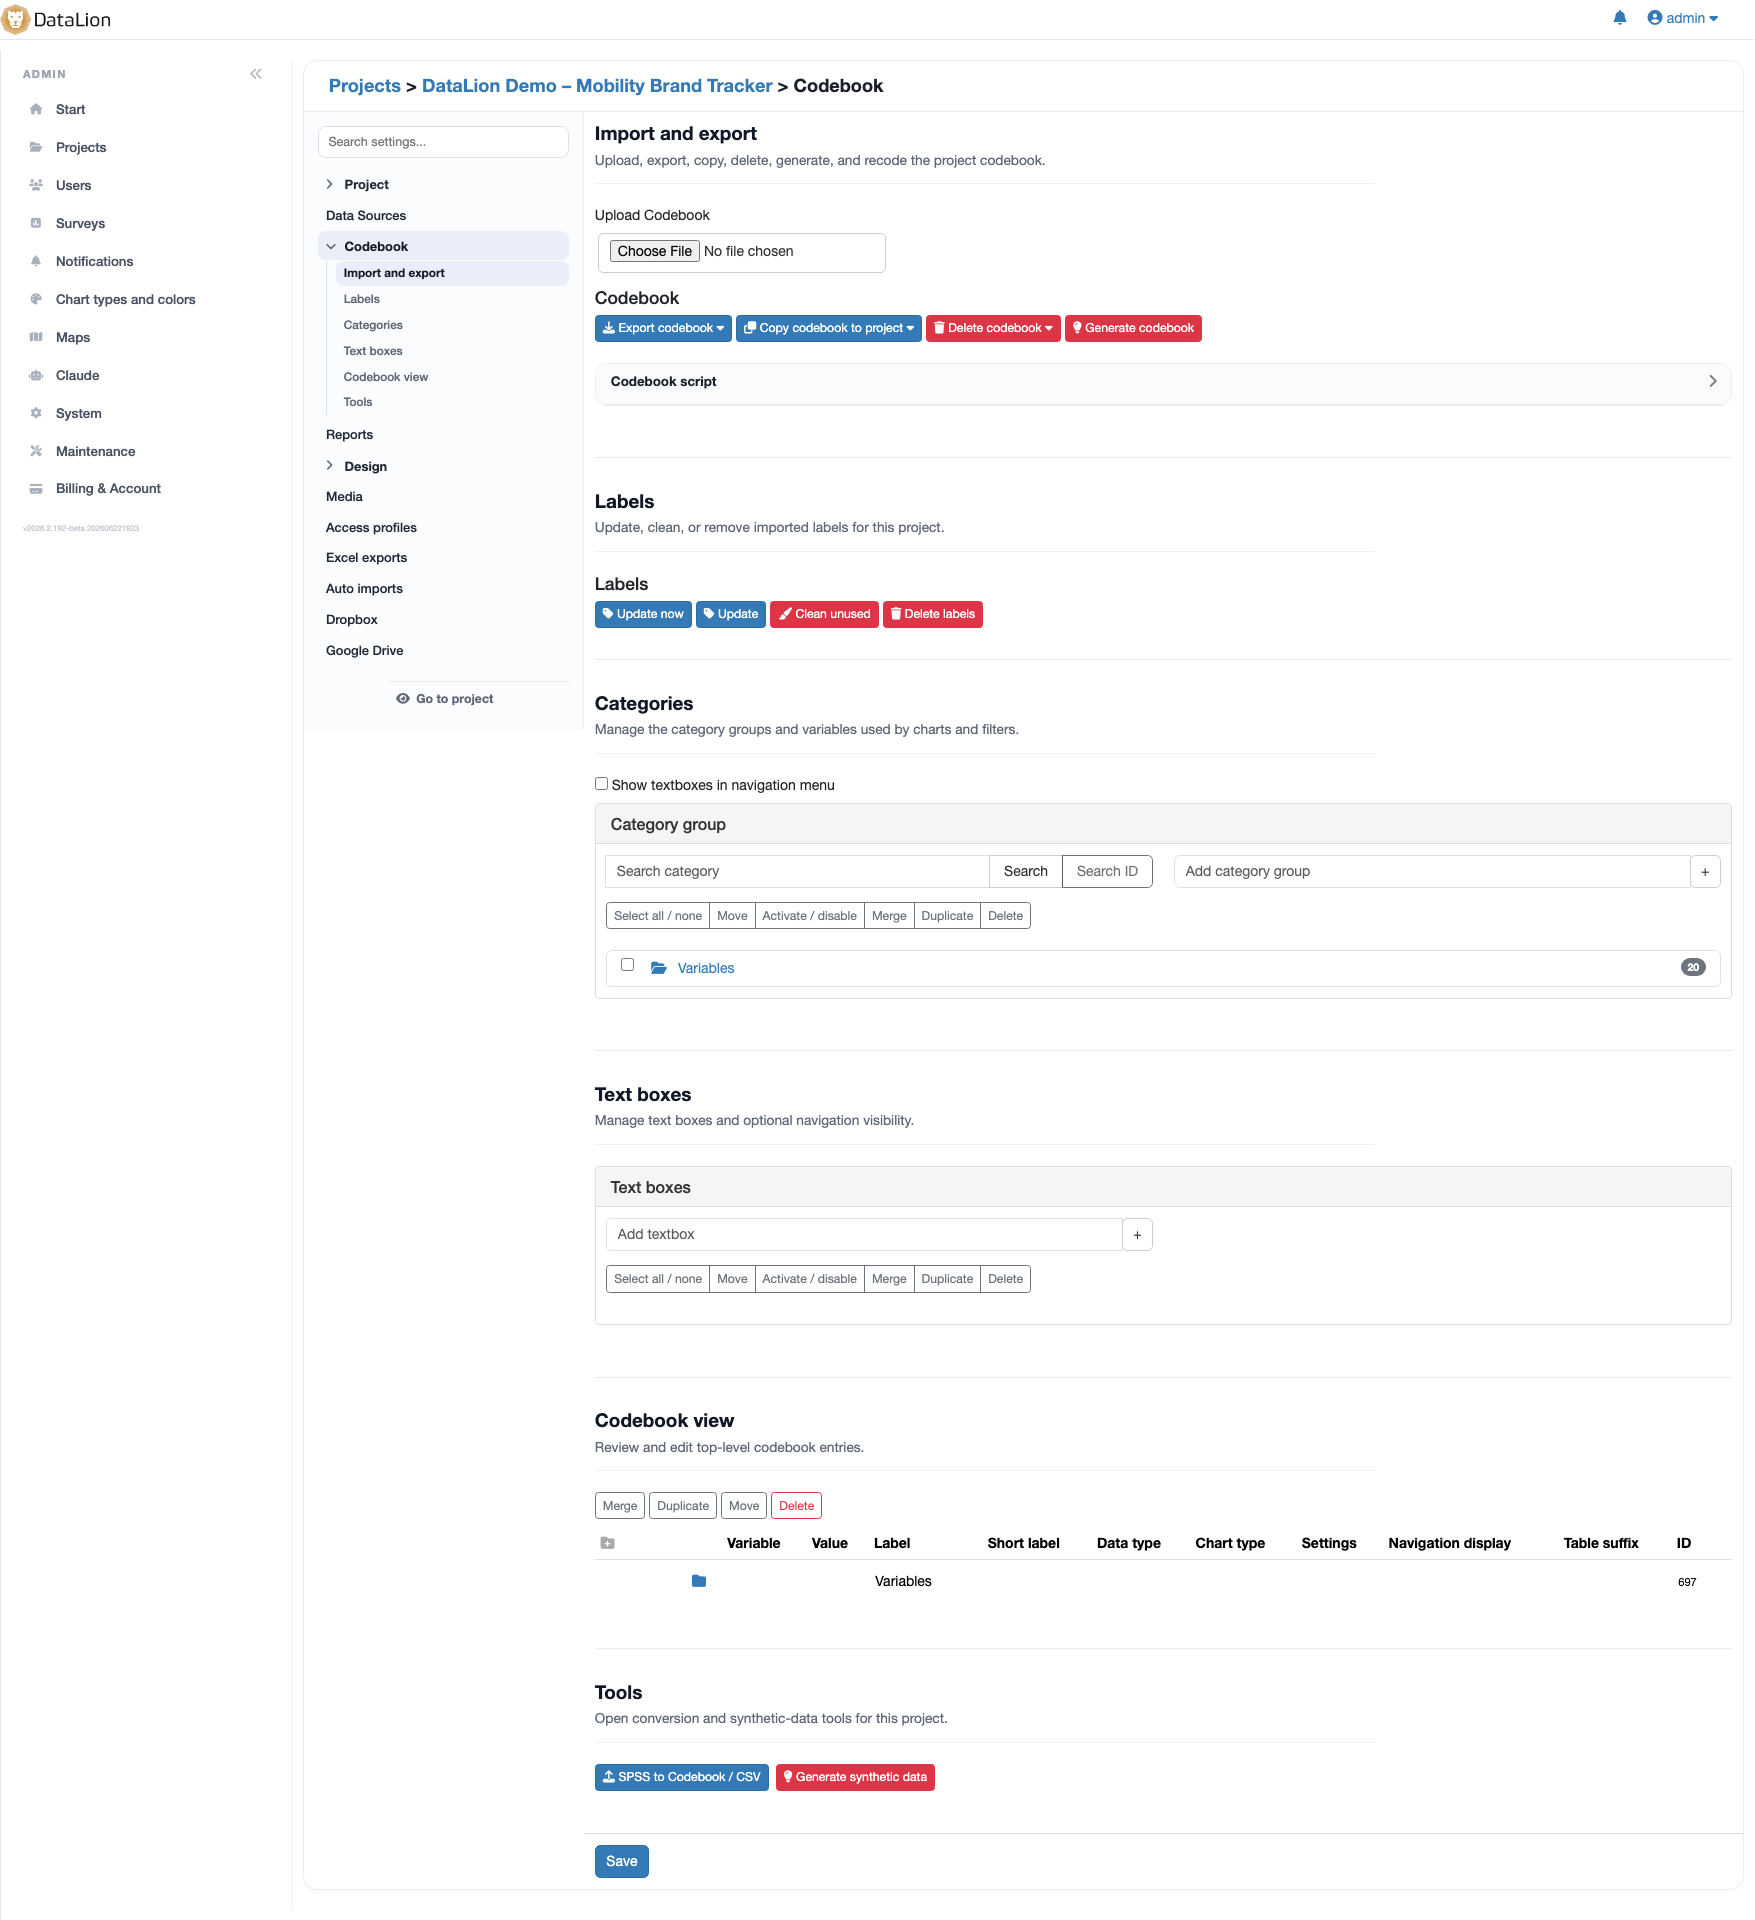
Task: Open Codebook view settings sub-item
Action: pos(386,377)
